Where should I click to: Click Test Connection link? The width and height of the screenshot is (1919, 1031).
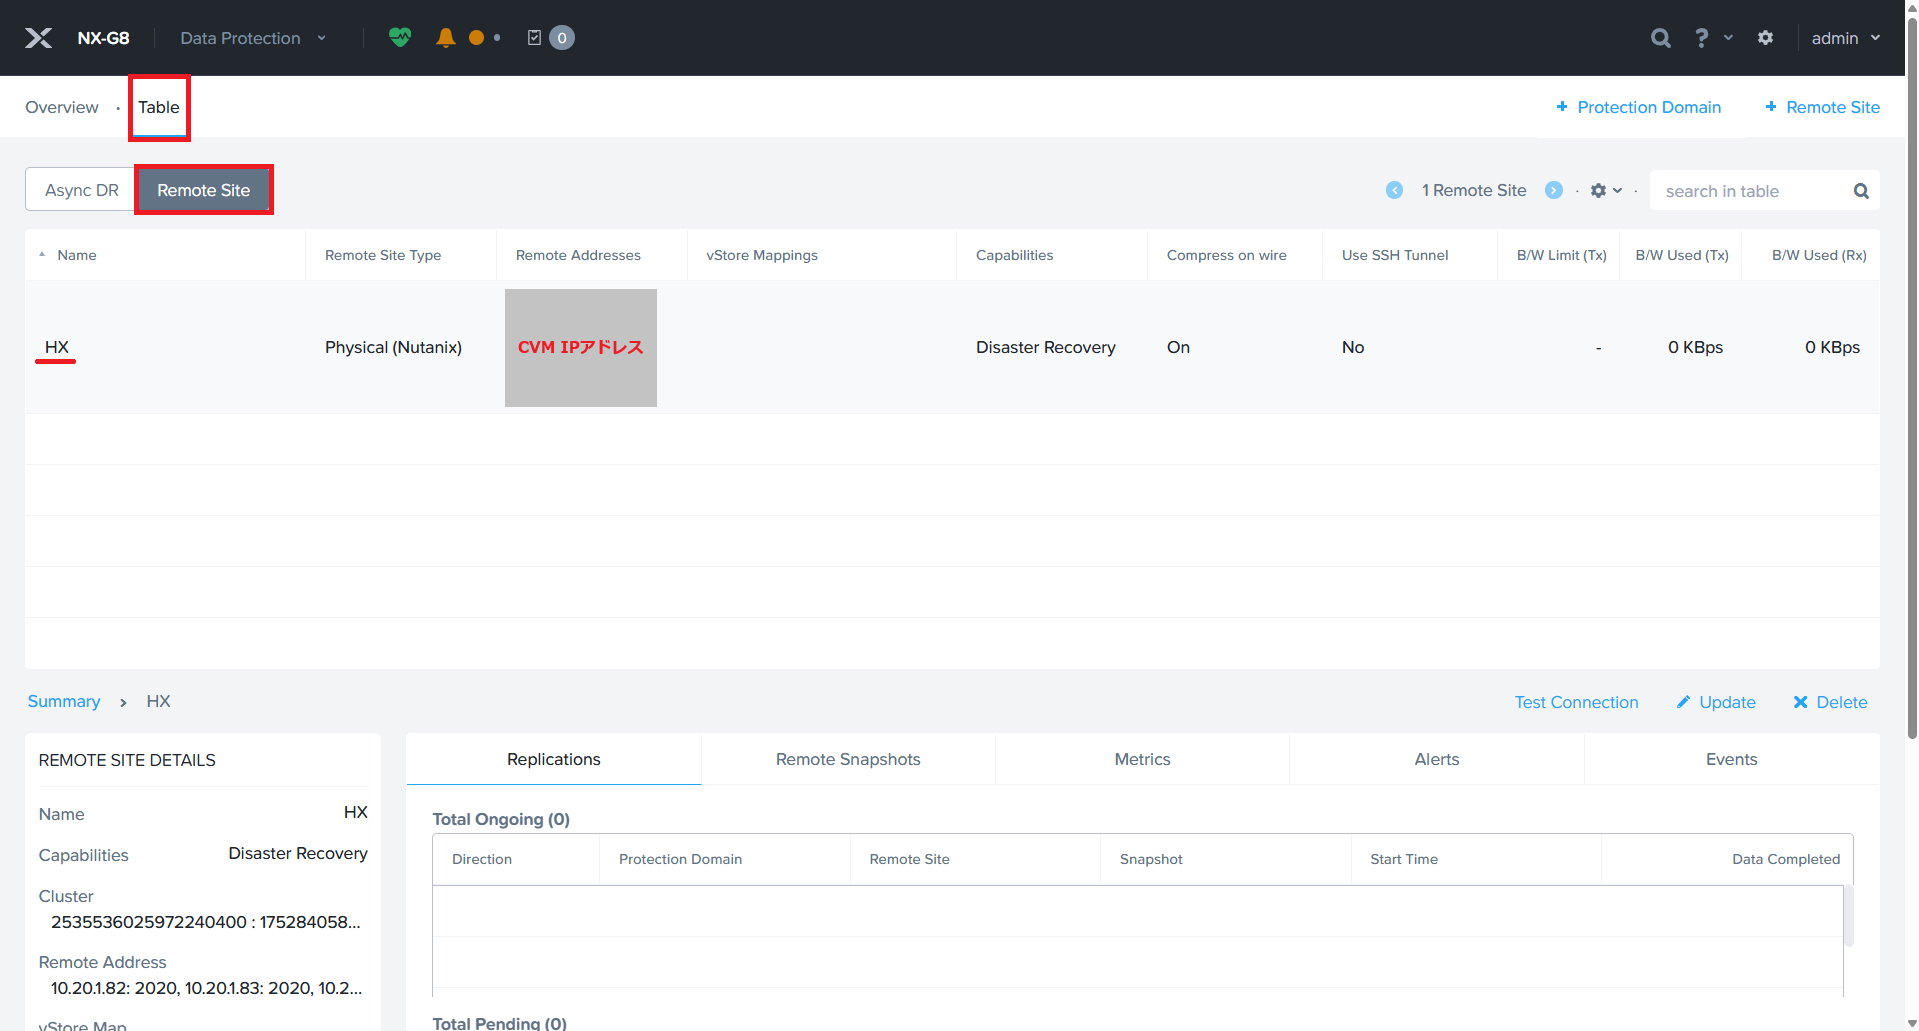[x=1576, y=702]
